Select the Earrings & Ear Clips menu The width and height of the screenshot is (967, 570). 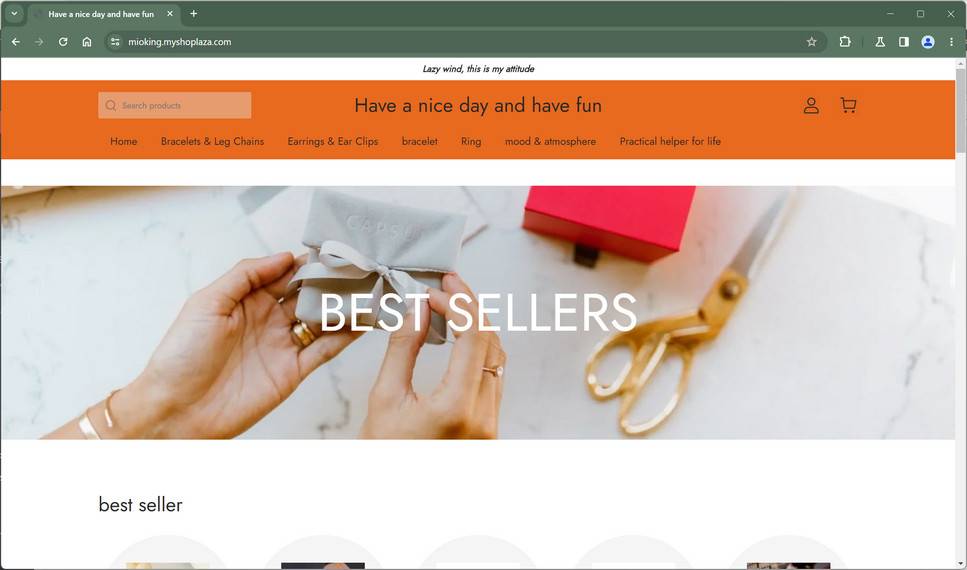(x=332, y=141)
